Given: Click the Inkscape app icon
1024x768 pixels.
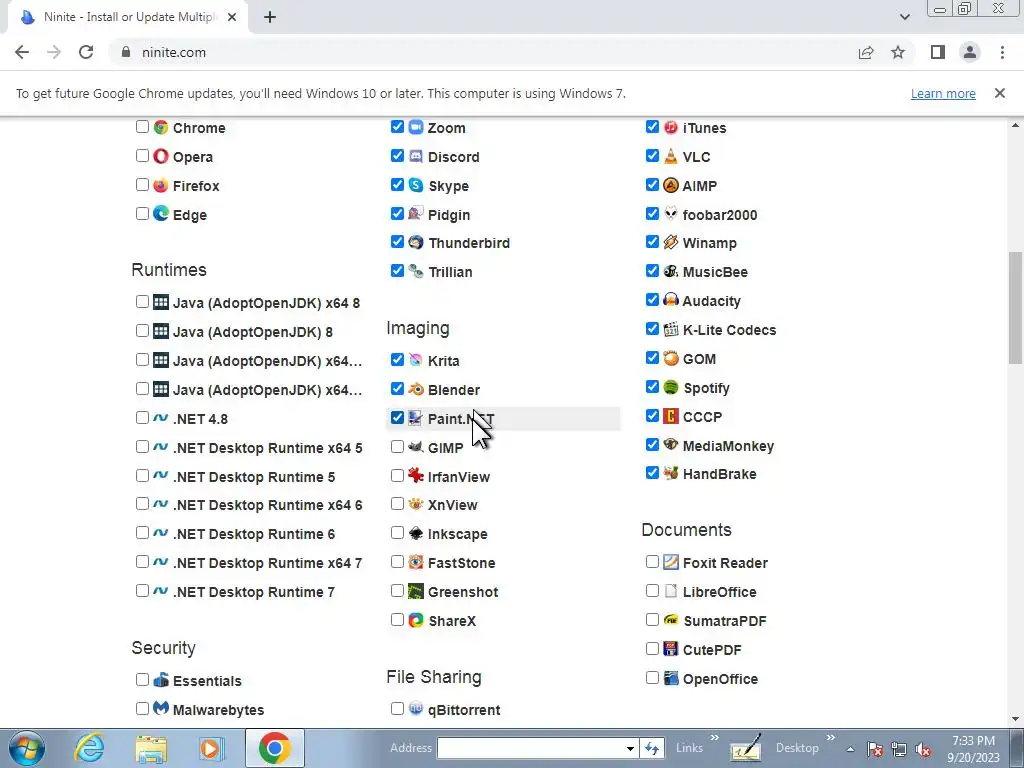Looking at the screenshot, I should pos(415,533).
